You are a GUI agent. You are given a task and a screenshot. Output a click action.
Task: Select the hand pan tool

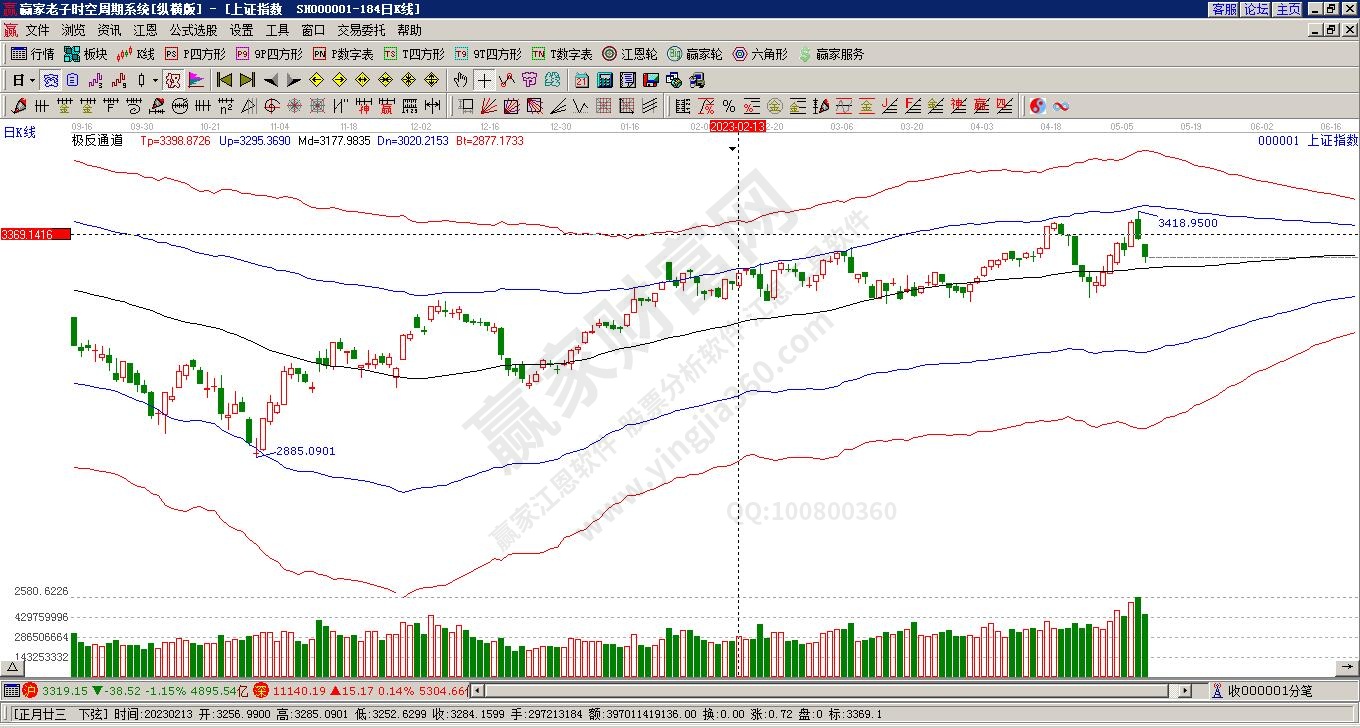pyautogui.click(x=460, y=80)
